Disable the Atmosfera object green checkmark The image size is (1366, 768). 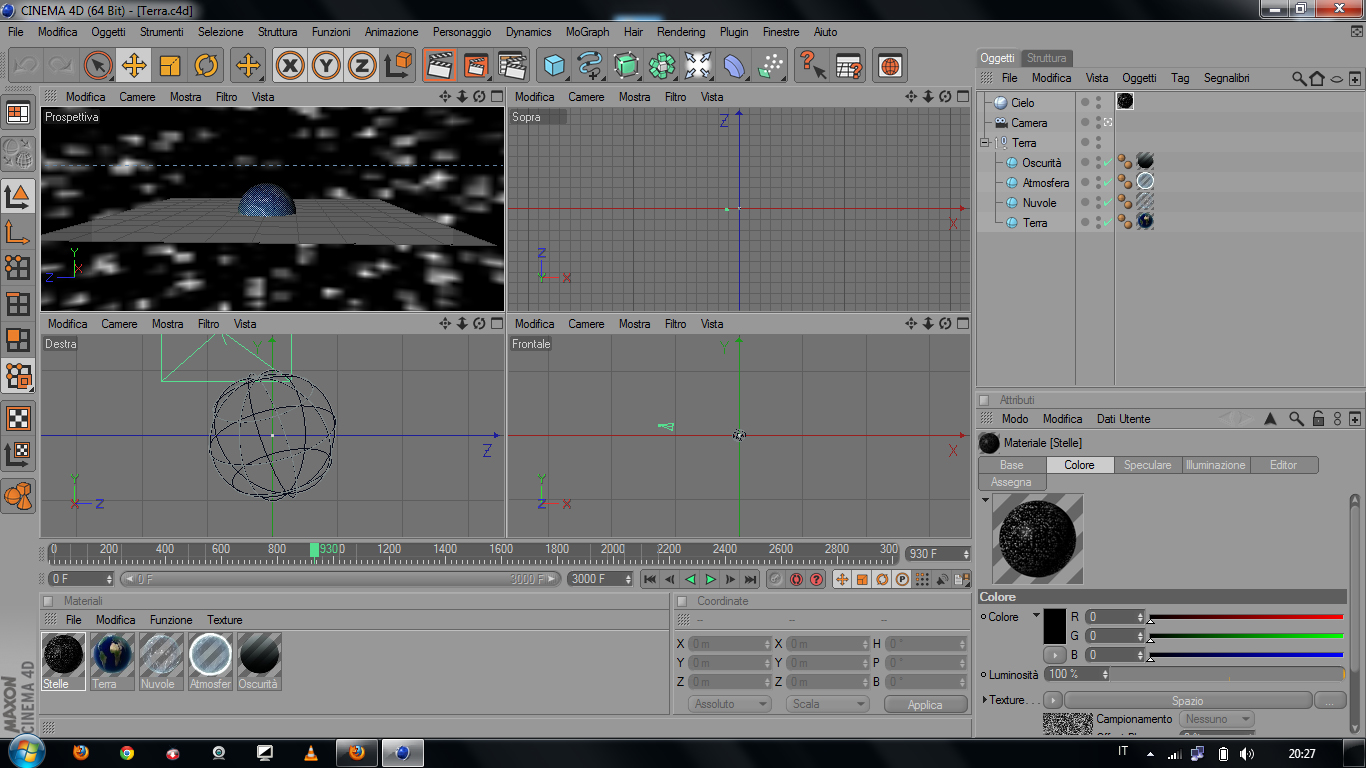pyautogui.click(x=1107, y=183)
